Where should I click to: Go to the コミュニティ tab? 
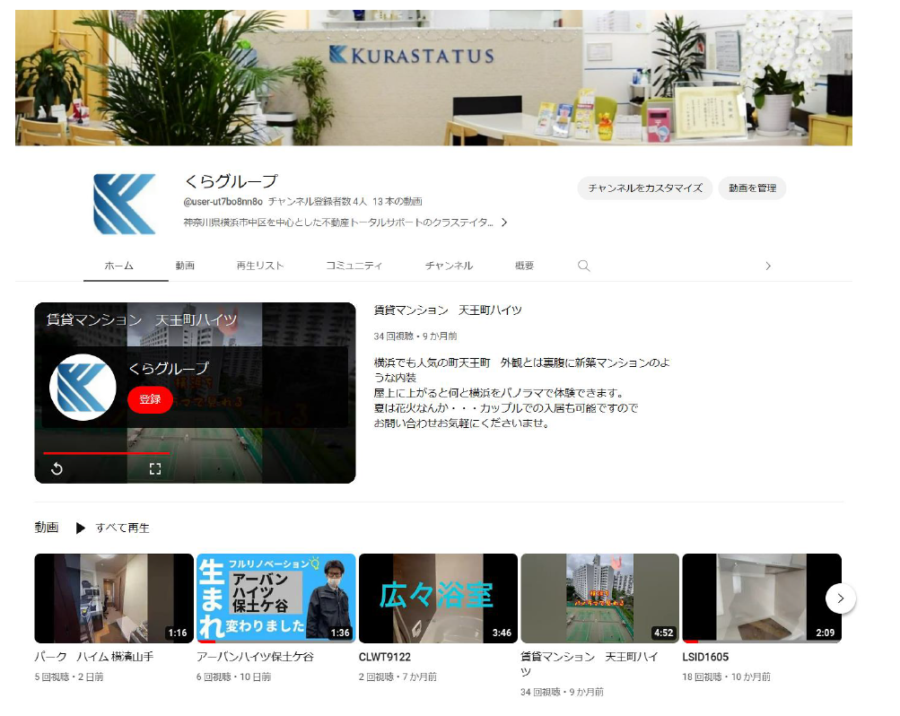(354, 266)
